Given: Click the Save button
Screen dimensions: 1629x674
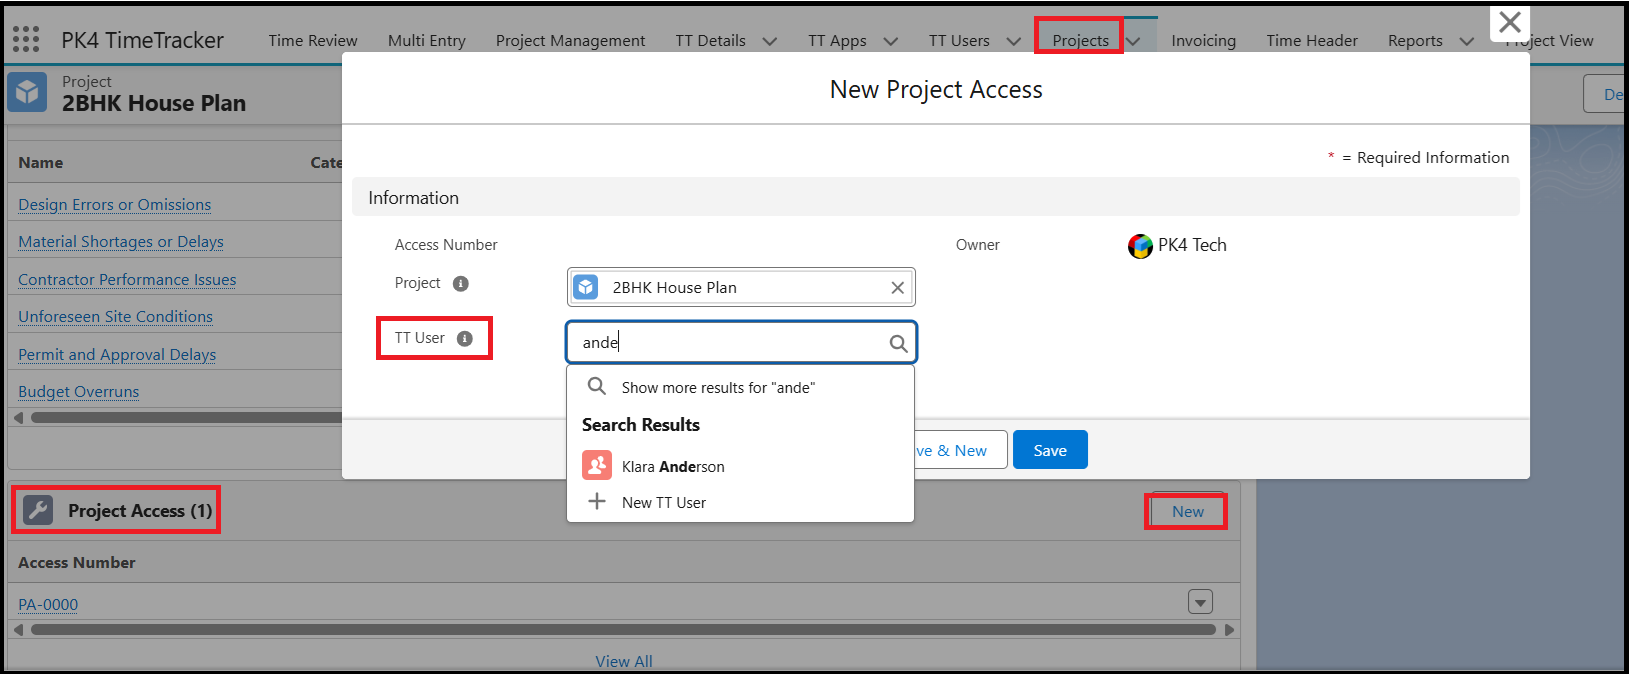Looking at the screenshot, I should (x=1050, y=450).
